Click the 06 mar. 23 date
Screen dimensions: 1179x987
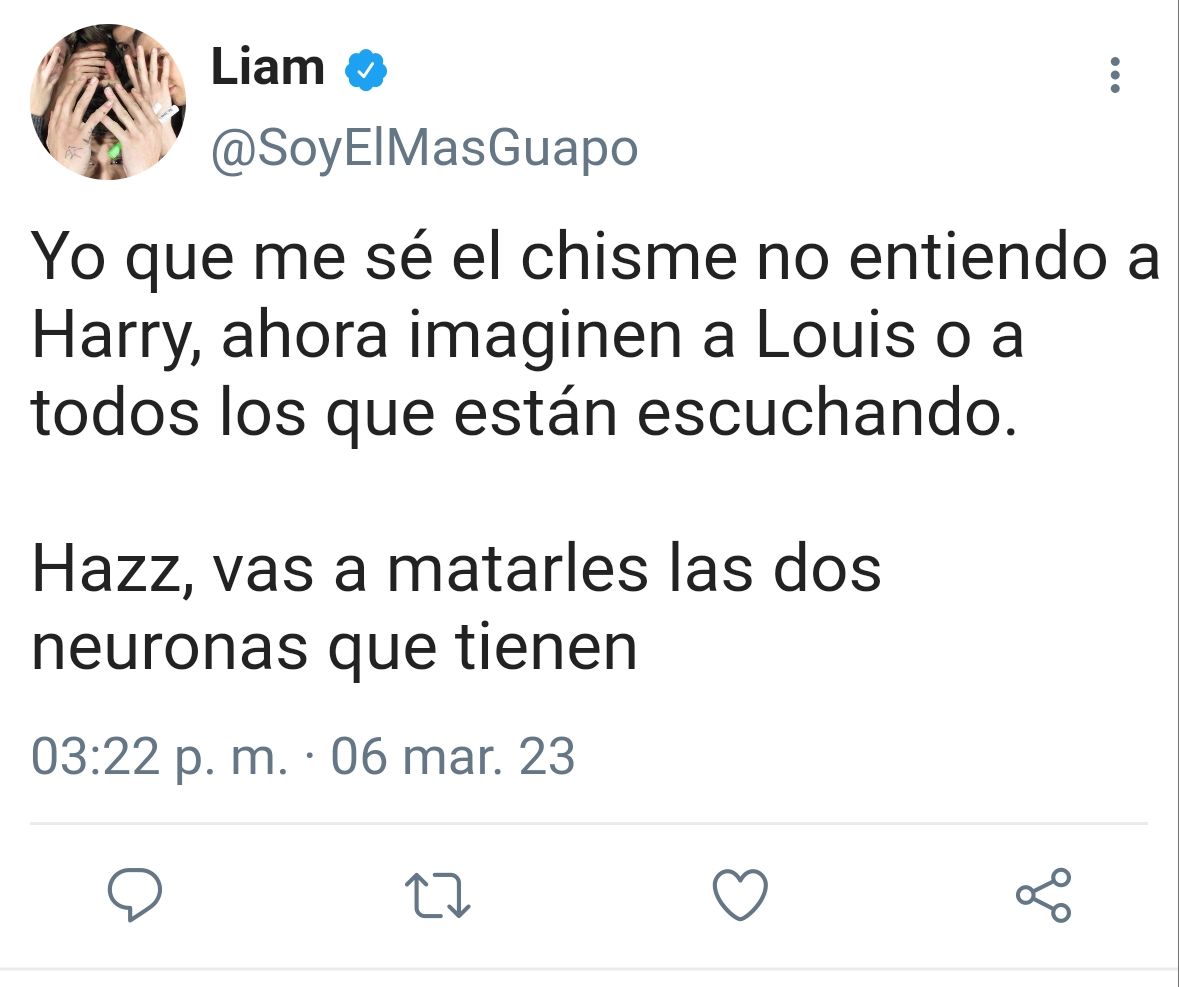coord(453,757)
